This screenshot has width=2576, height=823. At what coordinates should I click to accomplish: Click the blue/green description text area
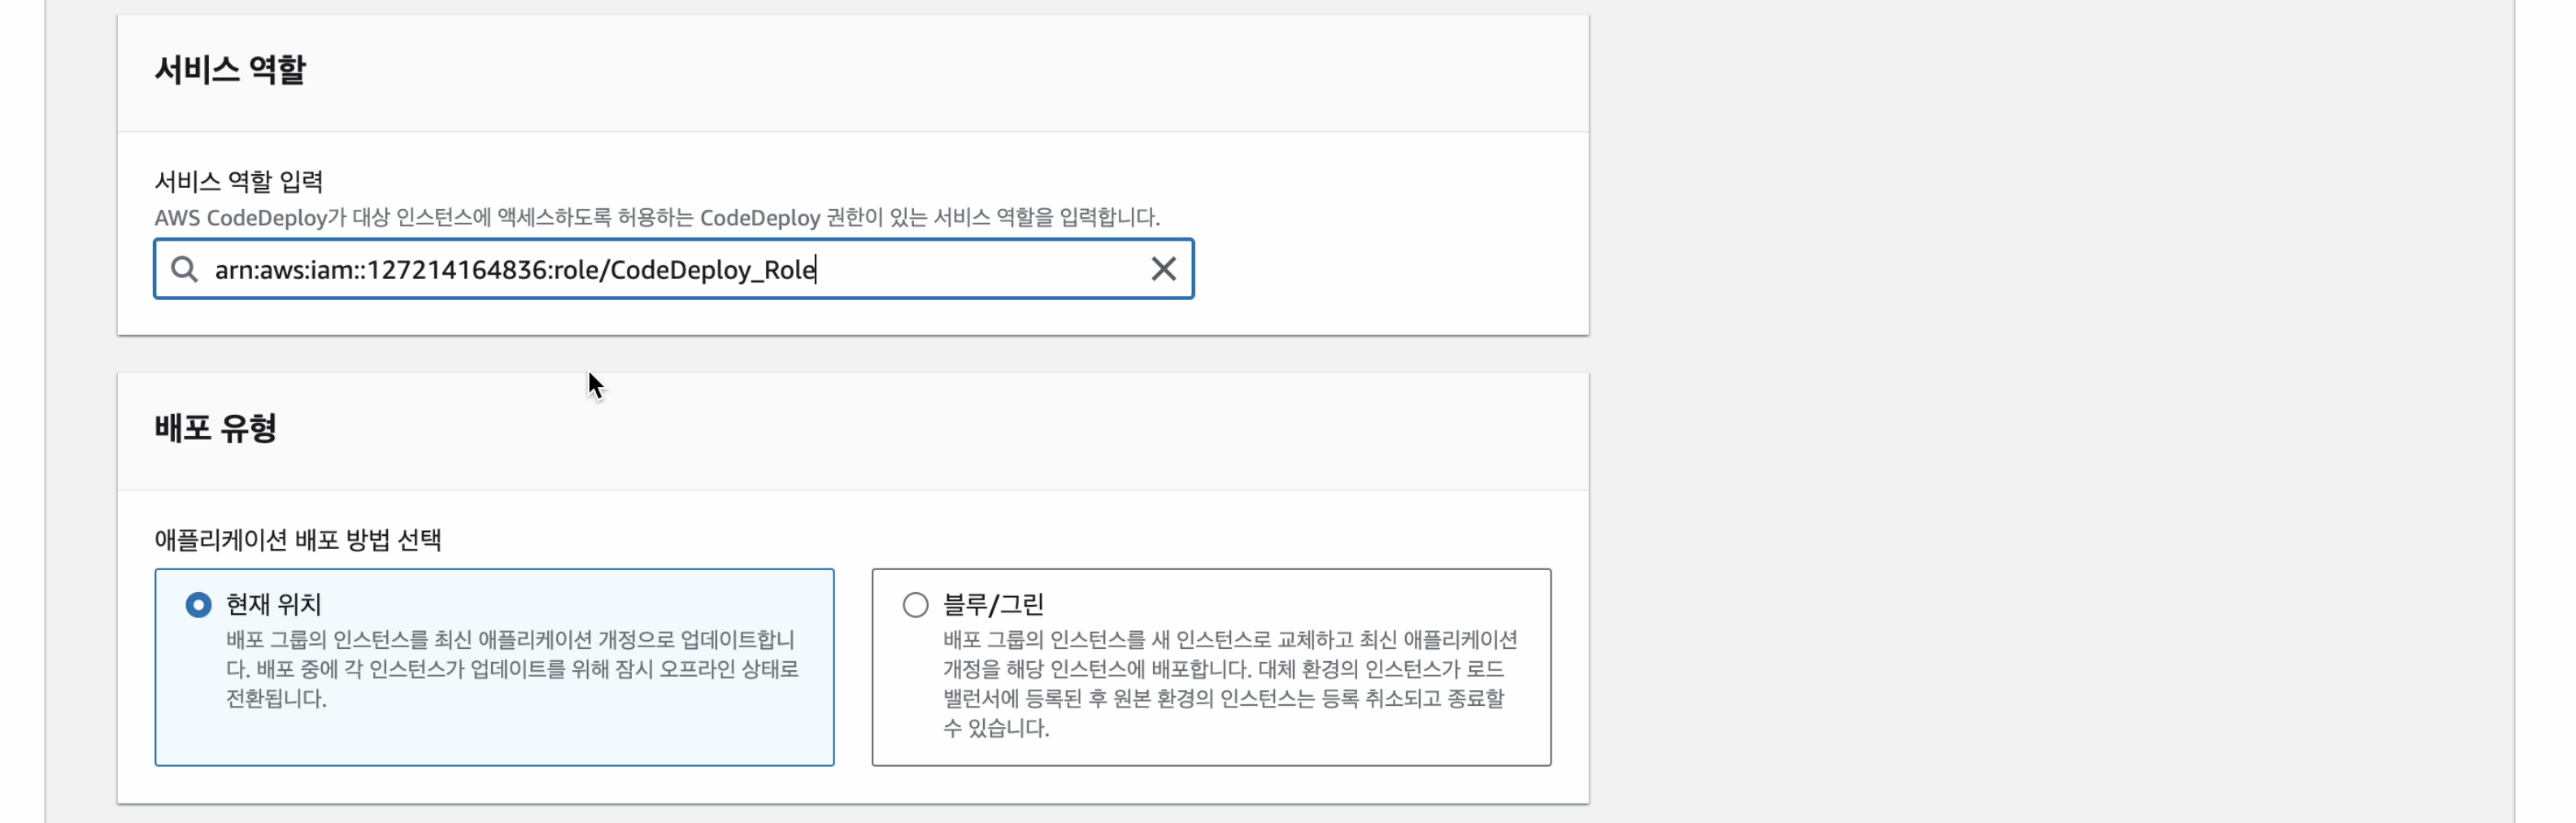click(1230, 685)
